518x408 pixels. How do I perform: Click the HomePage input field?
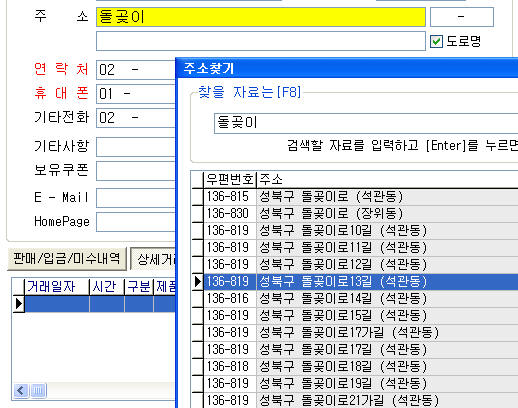136,222
